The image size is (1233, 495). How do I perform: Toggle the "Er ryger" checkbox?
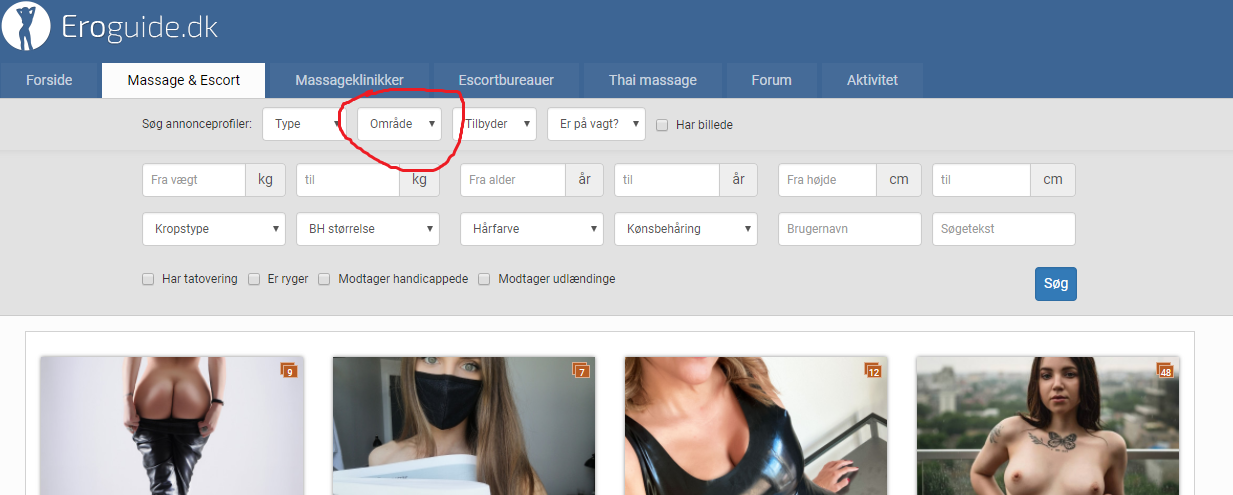254,280
